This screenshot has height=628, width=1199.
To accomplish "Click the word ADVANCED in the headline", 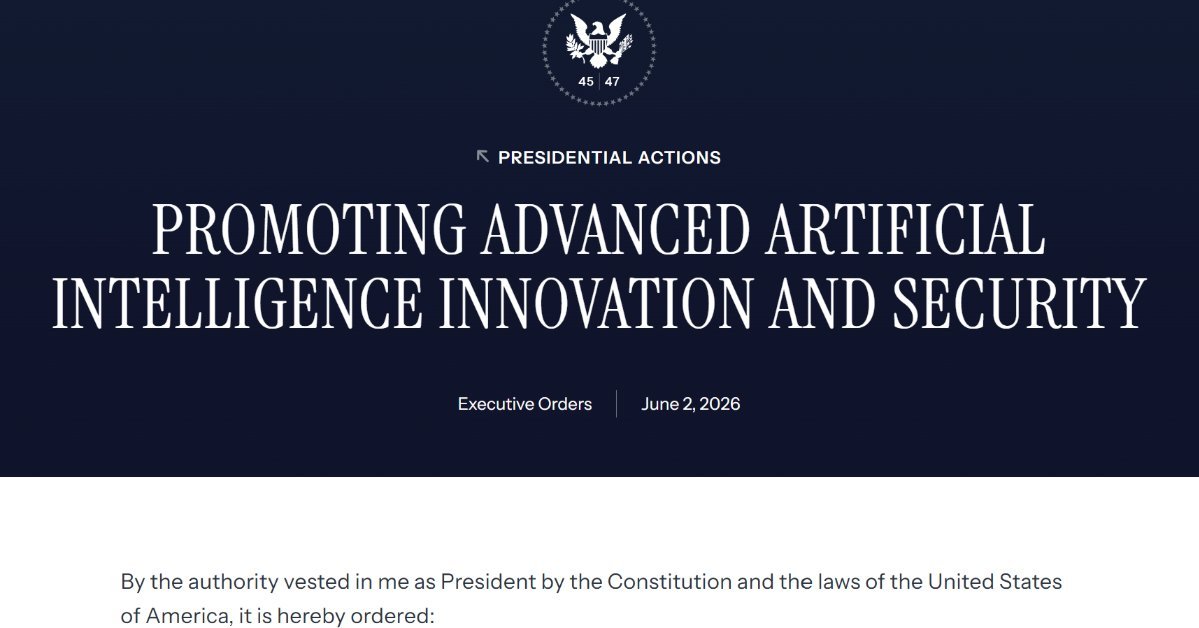I will click(x=616, y=230).
